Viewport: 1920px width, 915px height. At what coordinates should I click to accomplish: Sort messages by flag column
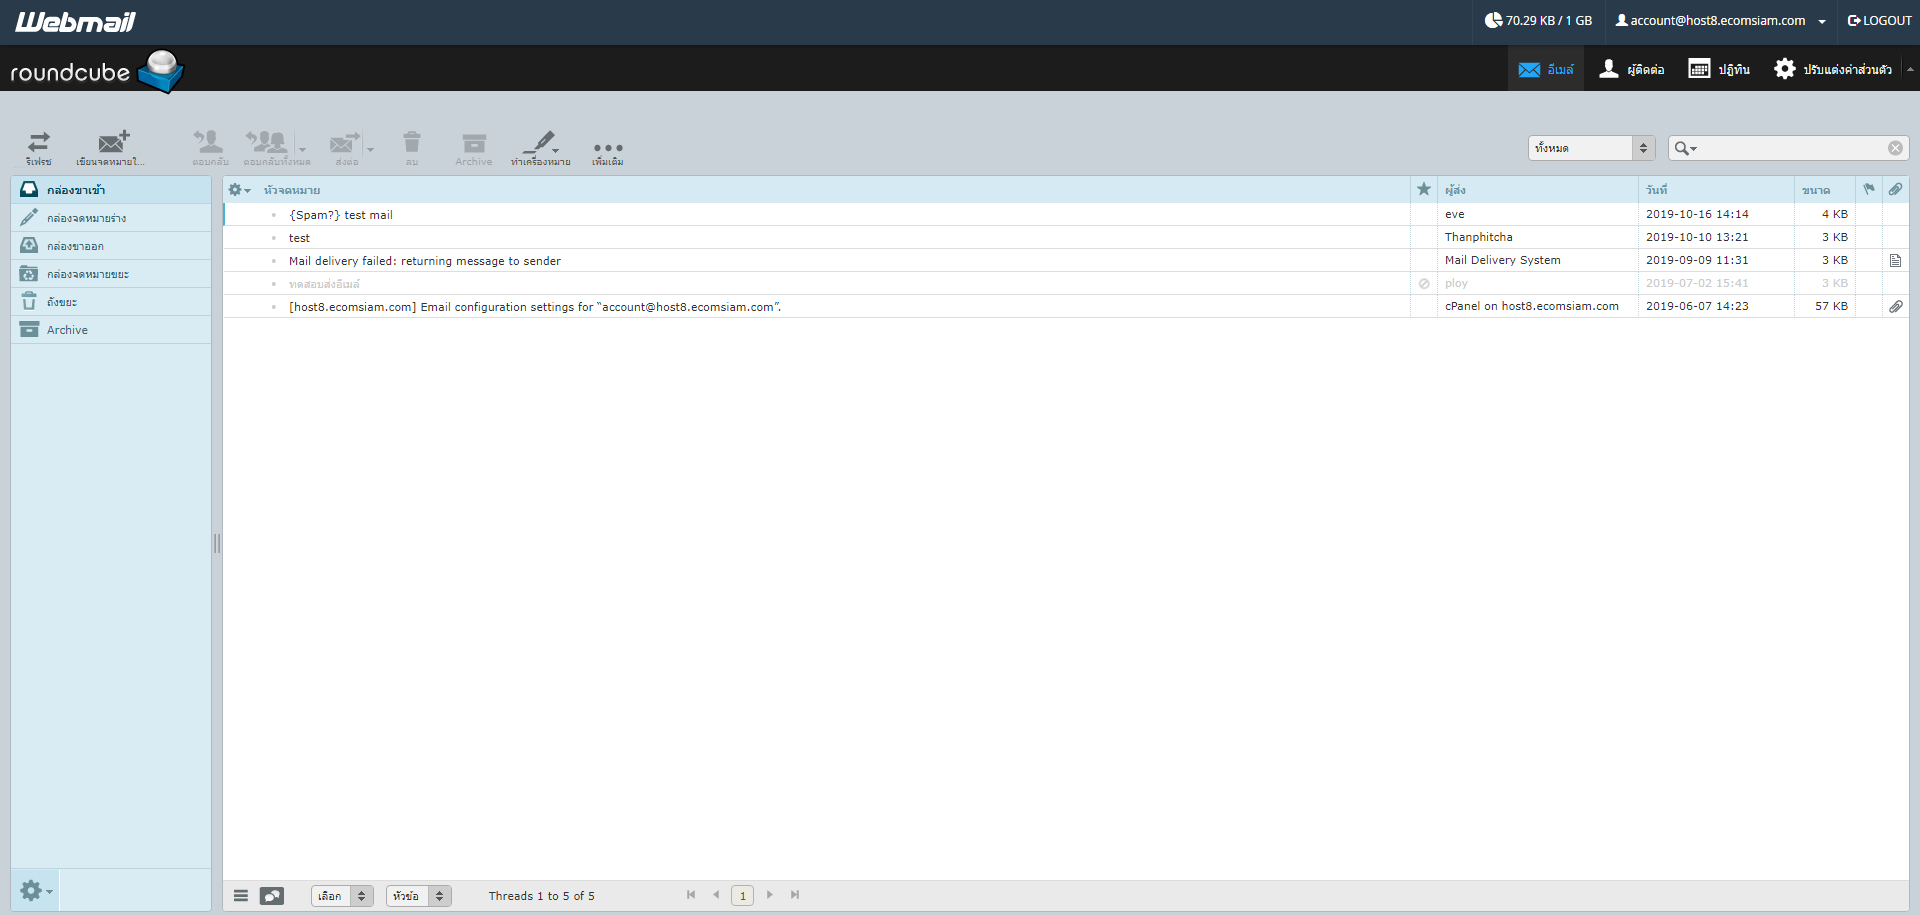click(x=1870, y=189)
